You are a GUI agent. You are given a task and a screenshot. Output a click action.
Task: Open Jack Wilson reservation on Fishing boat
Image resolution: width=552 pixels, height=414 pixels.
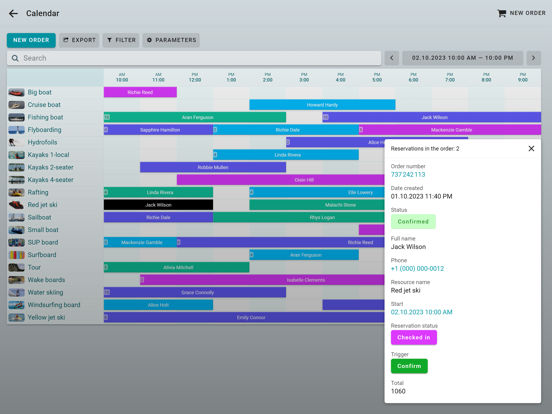pyautogui.click(x=432, y=117)
